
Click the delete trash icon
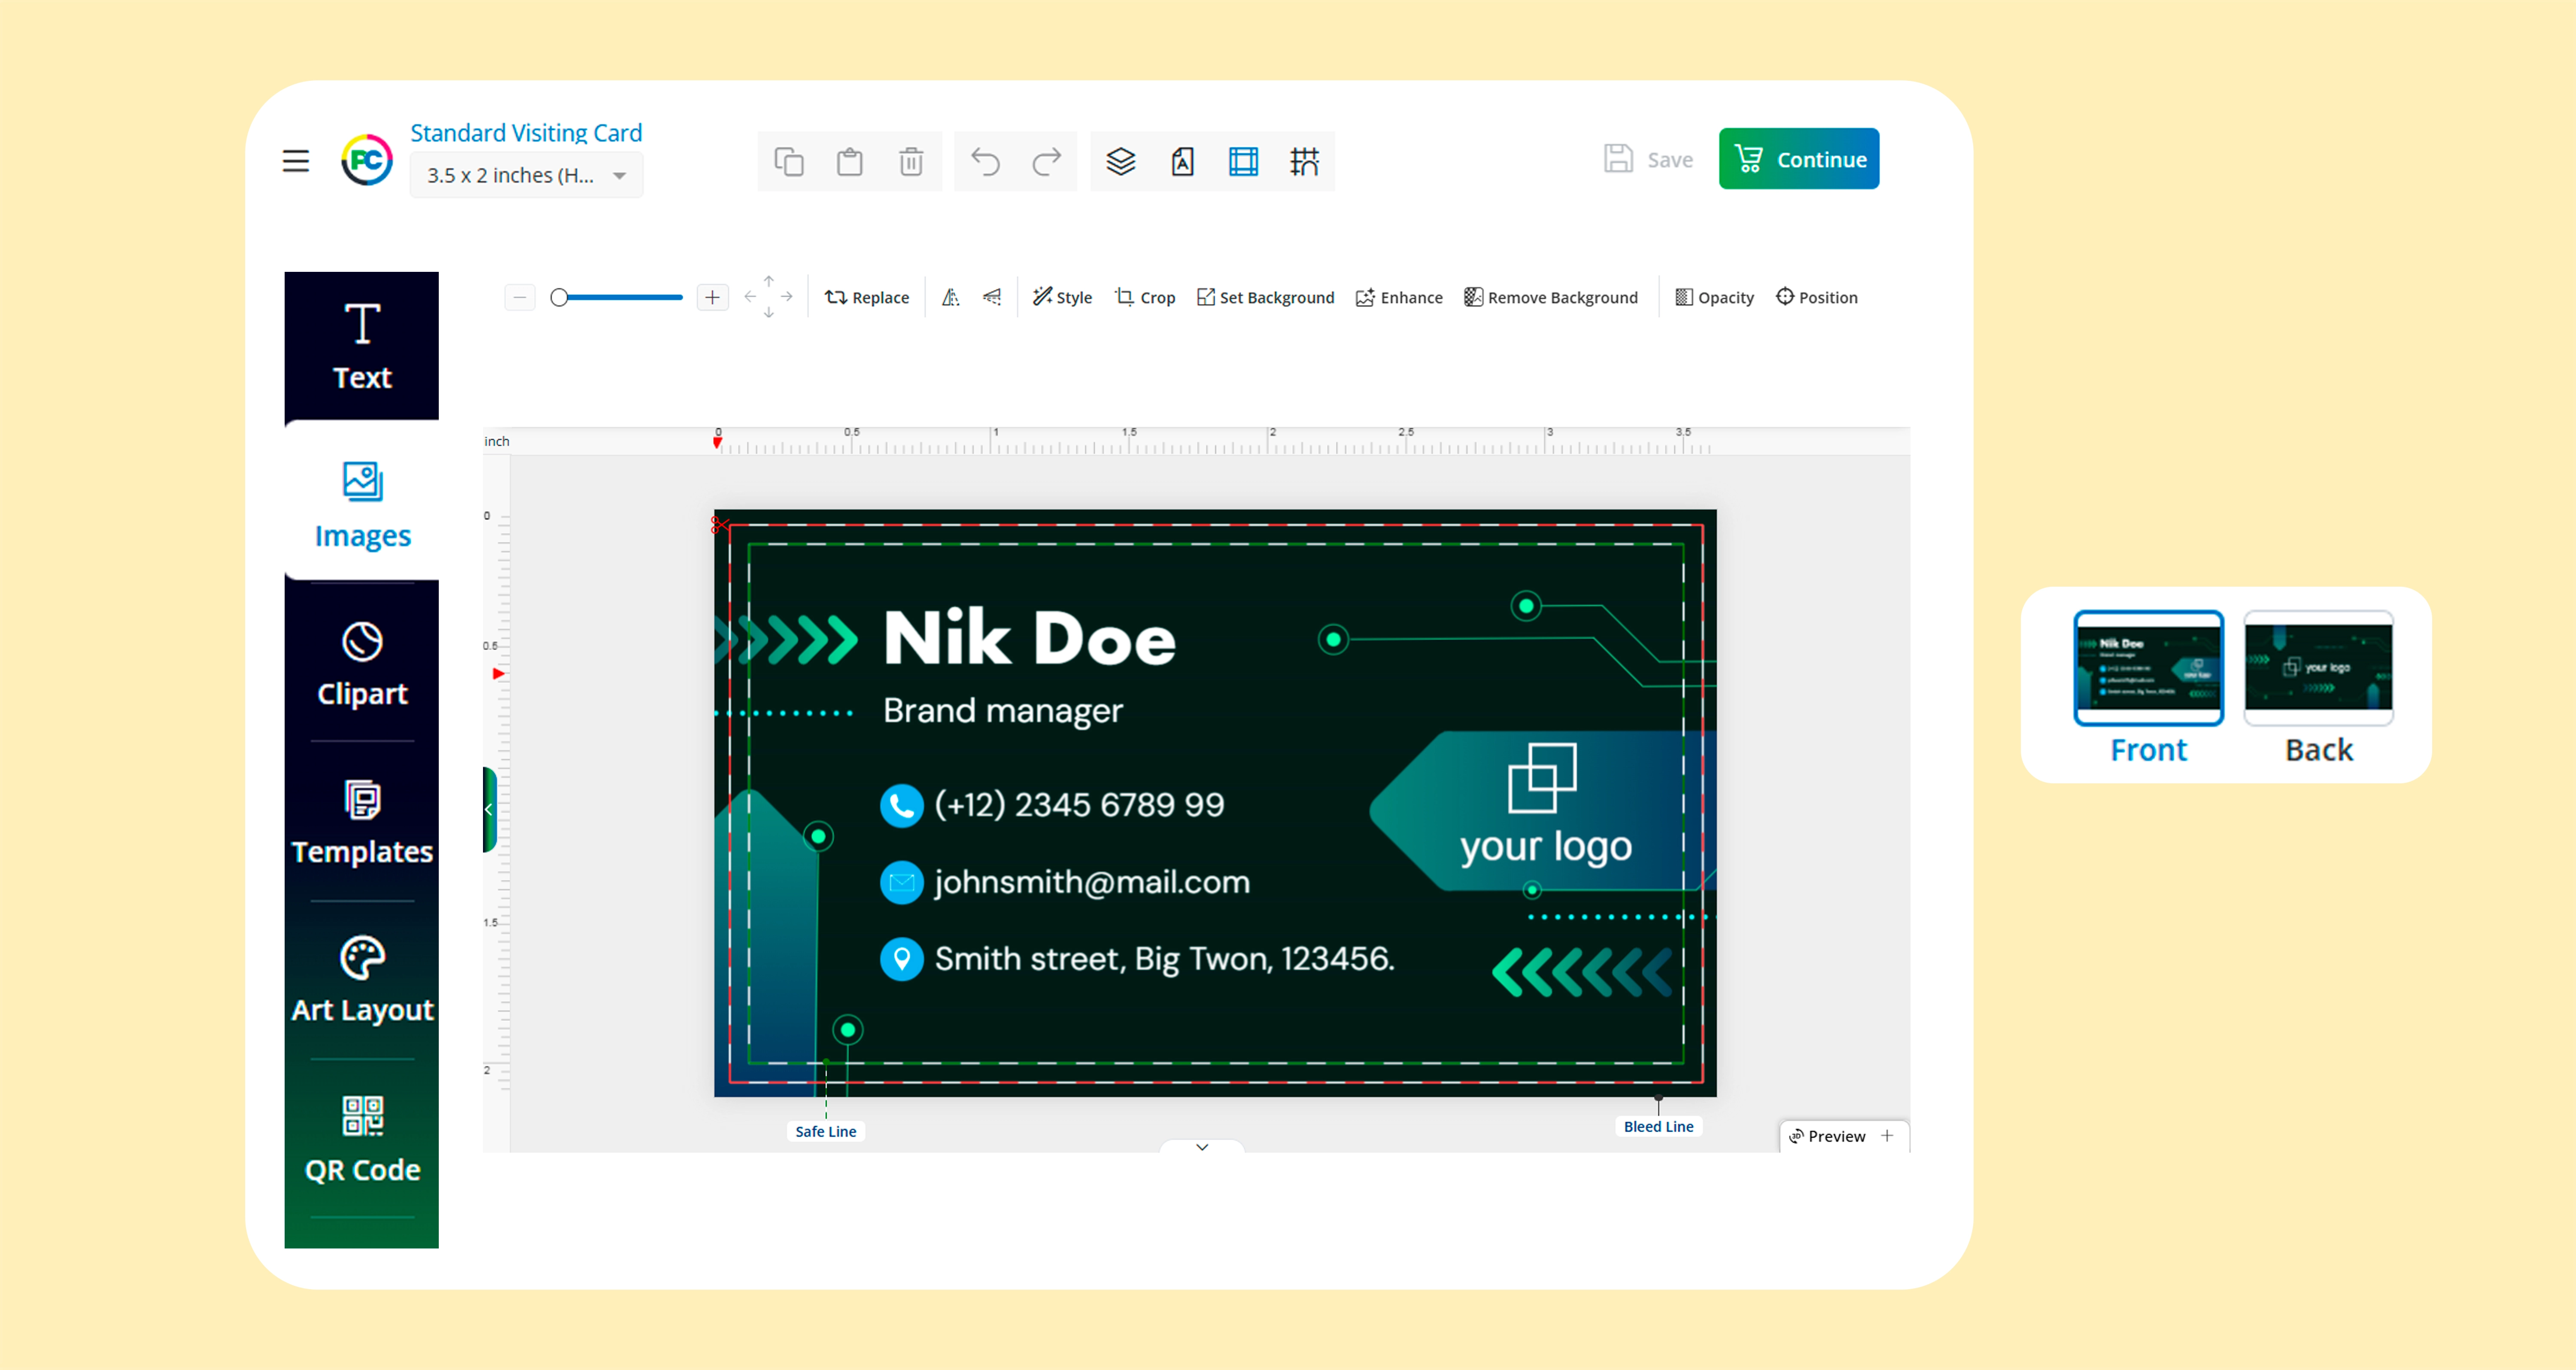click(910, 161)
